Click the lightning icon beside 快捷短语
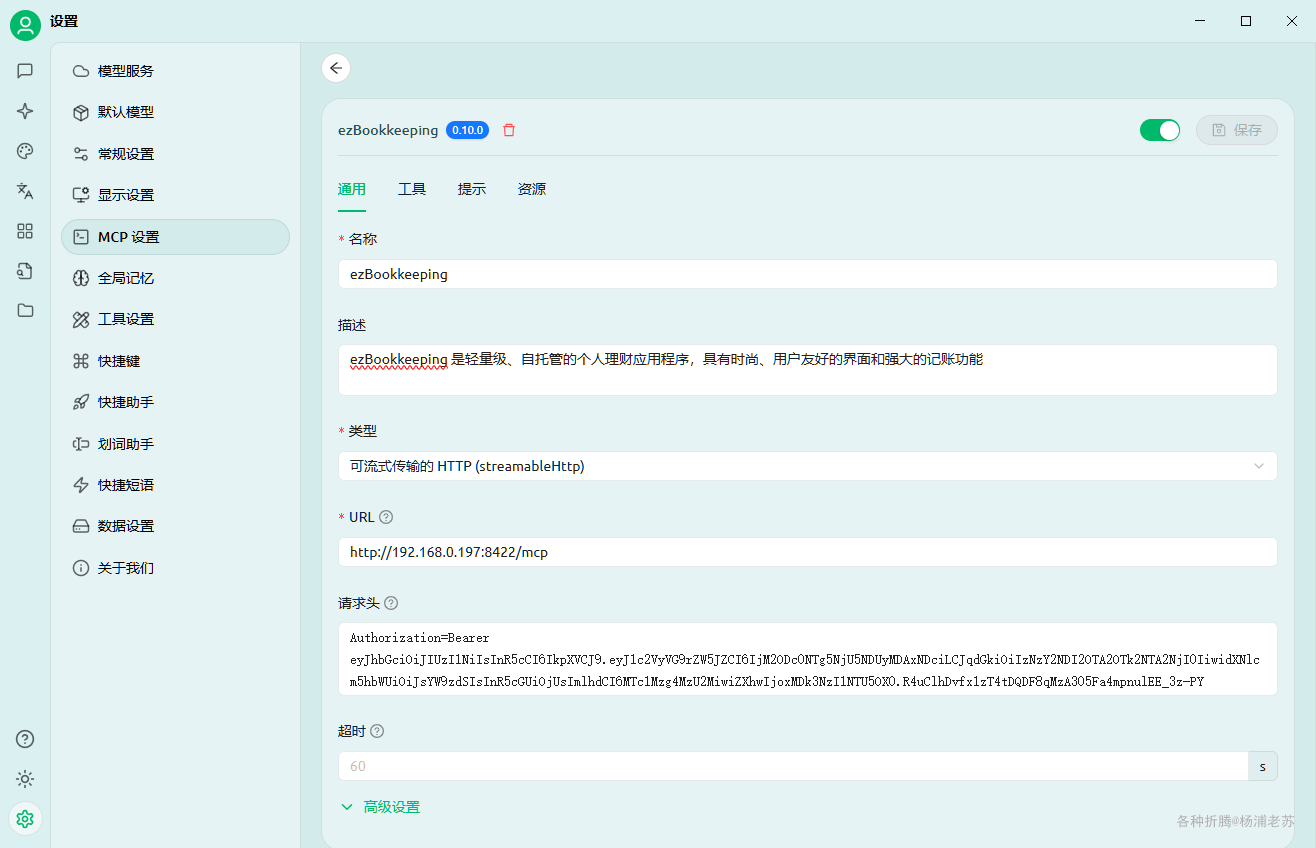The height and width of the screenshot is (848, 1316). 81,485
